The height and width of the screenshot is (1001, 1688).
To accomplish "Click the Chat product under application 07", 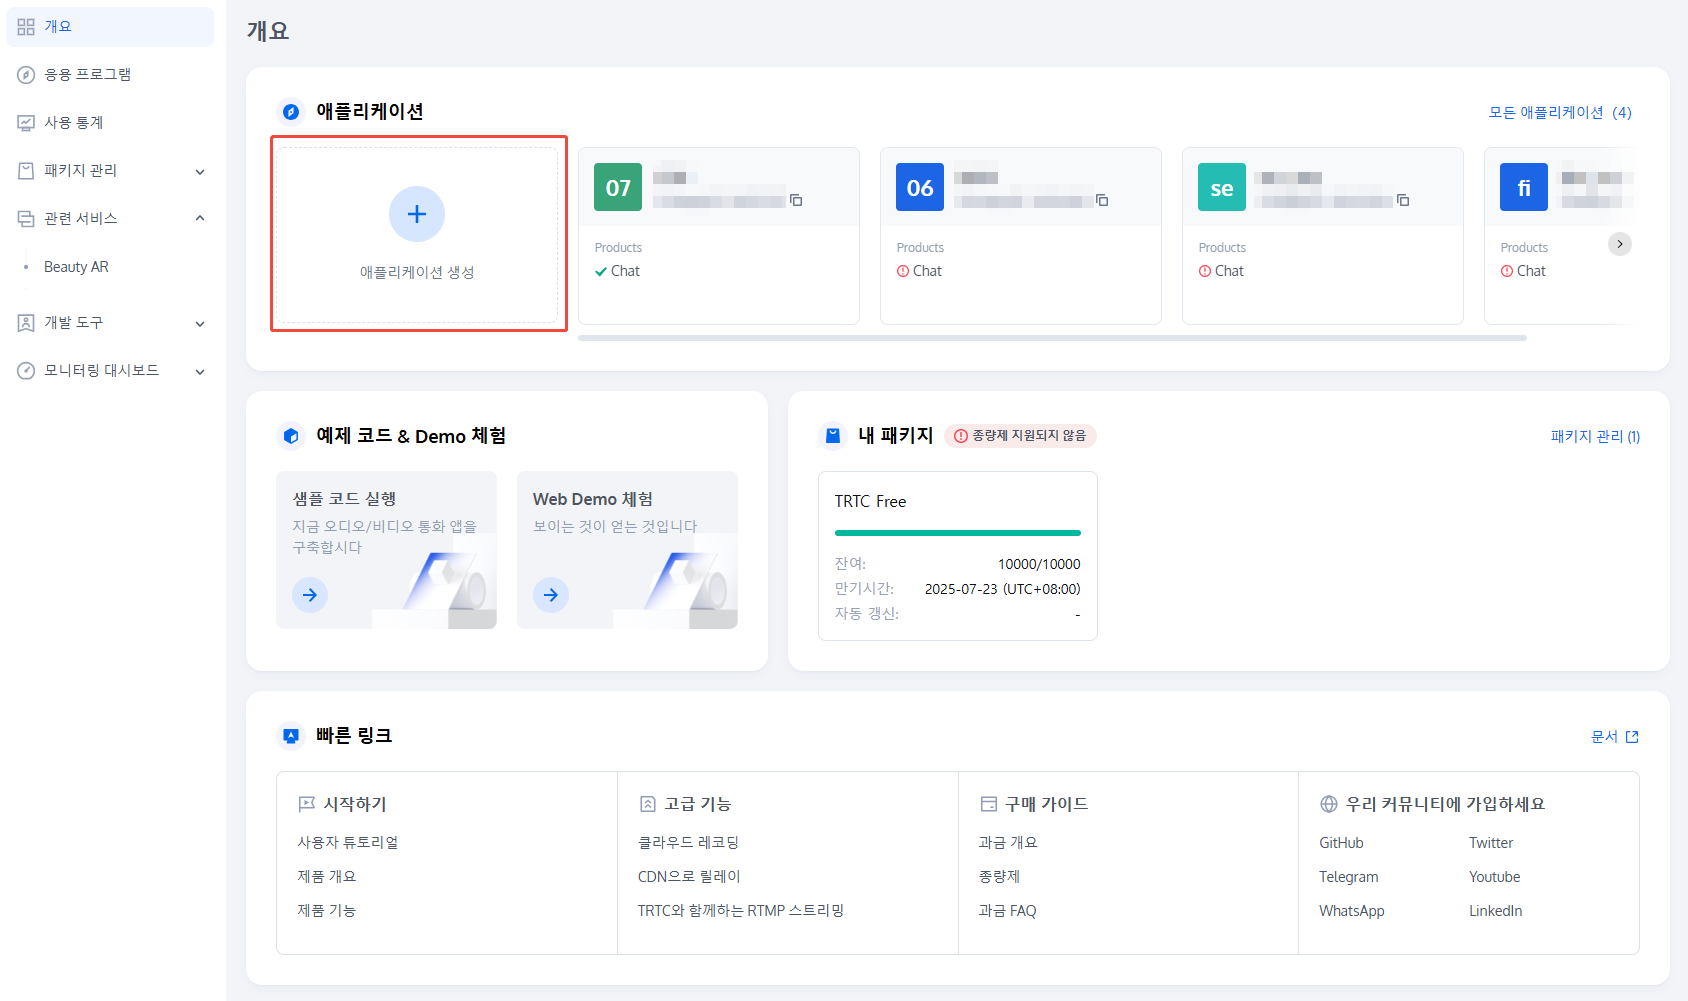I will tap(617, 271).
